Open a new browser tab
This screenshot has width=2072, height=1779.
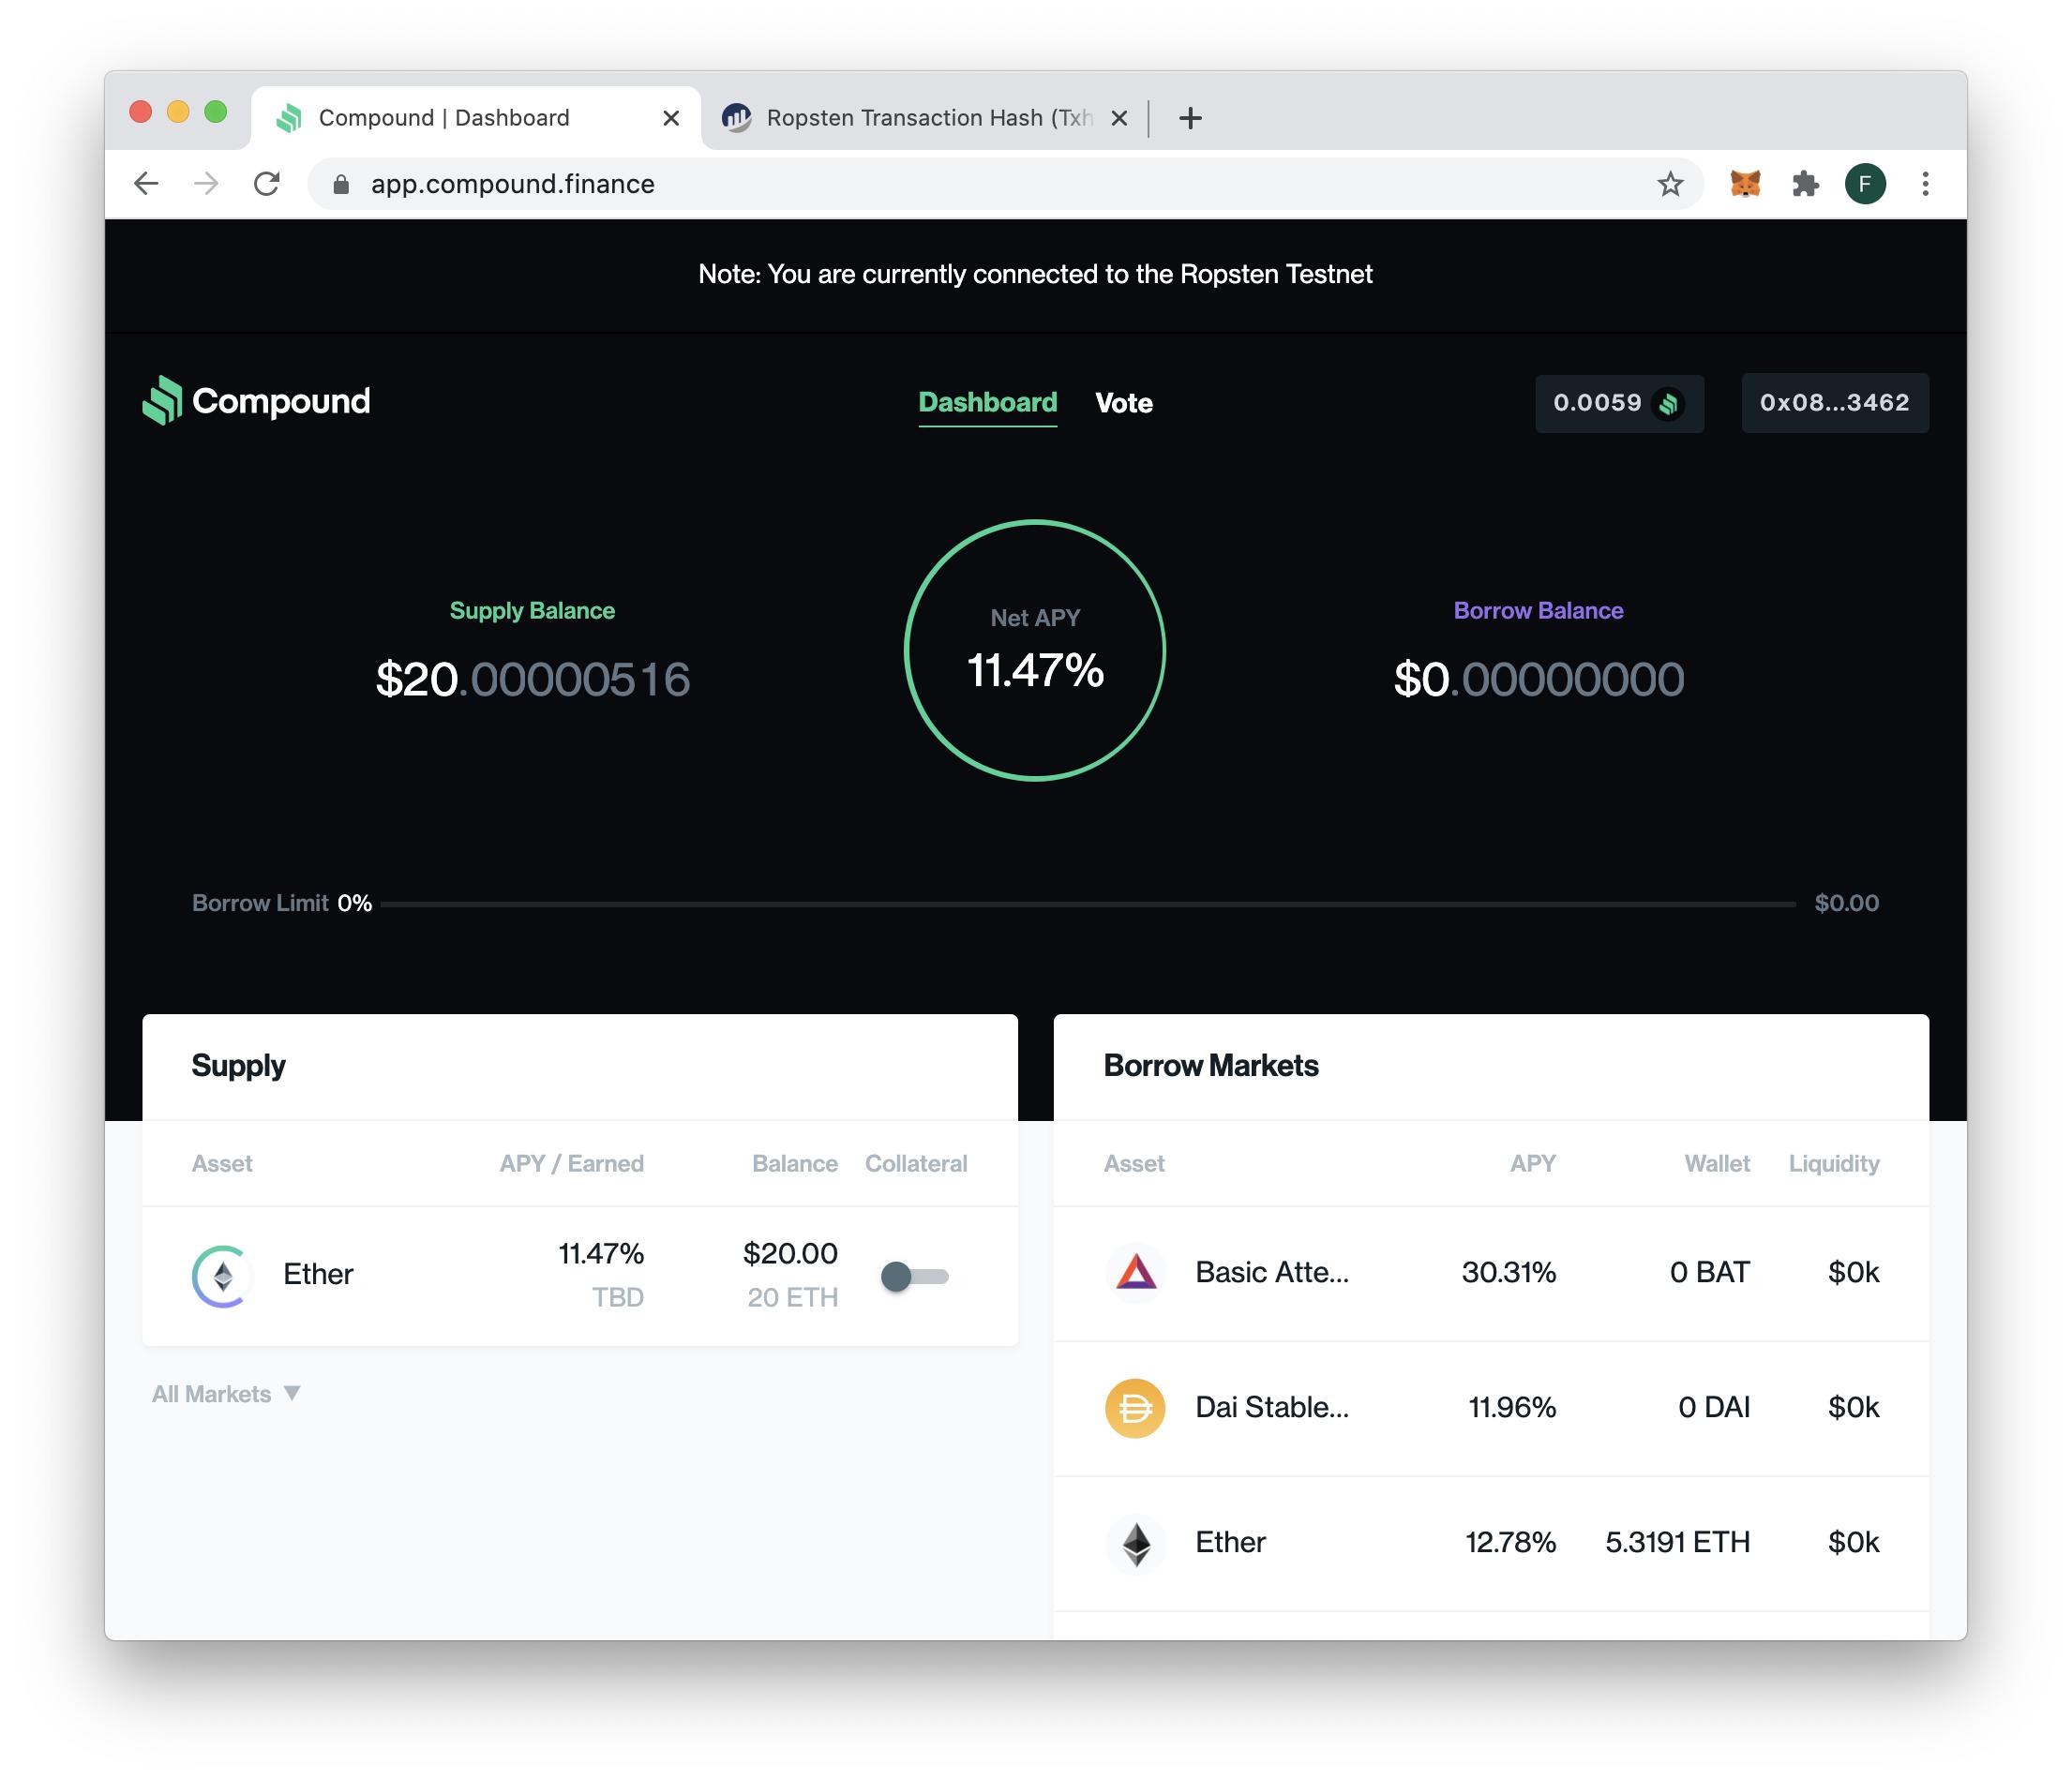pos(1190,118)
